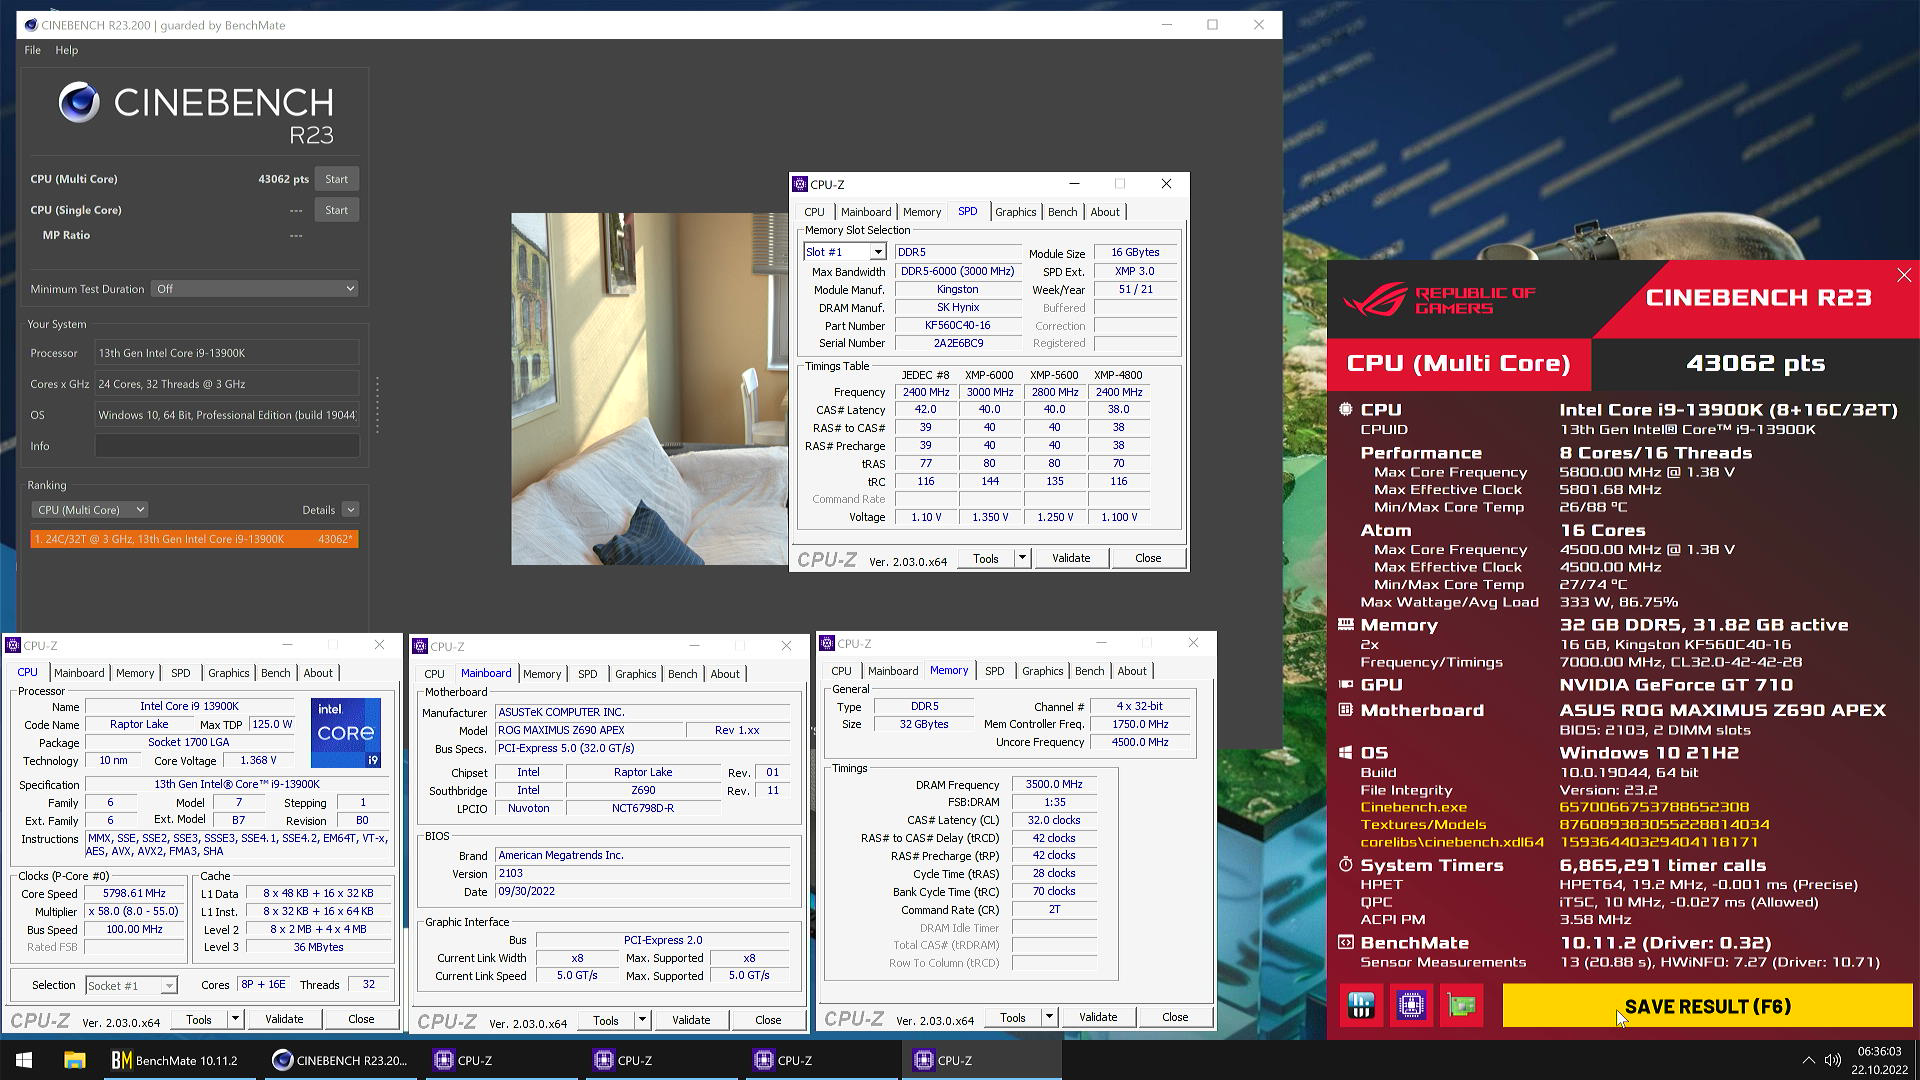1920x1080 pixels.
Task: Click the yellow SAVE RESULT (F6) button
Action: (x=1707, y=1007)
